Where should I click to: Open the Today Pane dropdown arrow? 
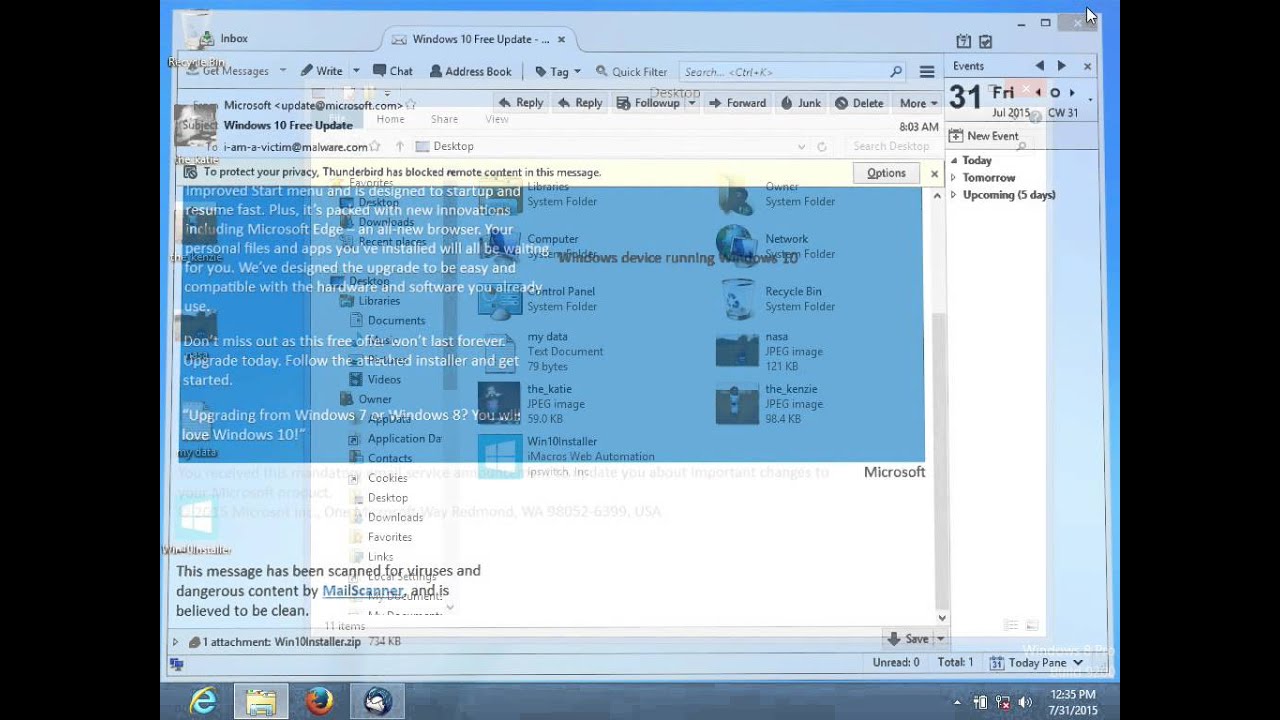[x=1078, y=662]
